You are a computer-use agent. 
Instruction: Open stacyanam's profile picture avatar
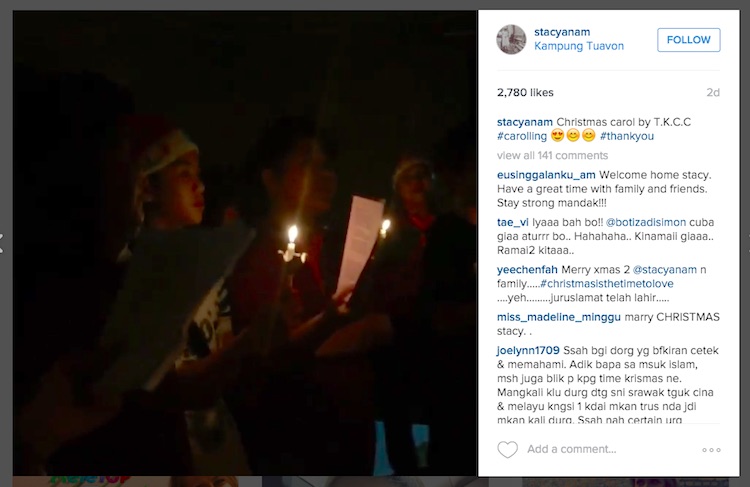(x=511, y=39)
